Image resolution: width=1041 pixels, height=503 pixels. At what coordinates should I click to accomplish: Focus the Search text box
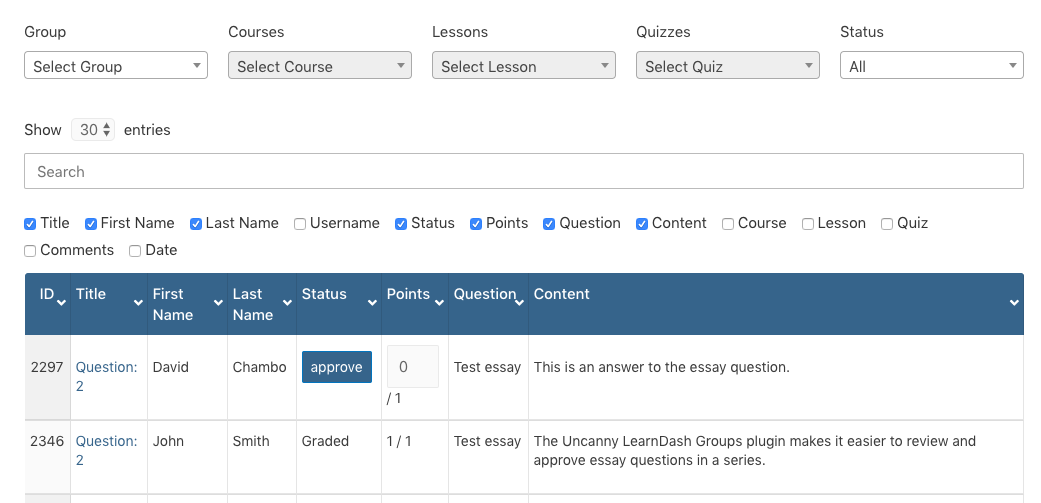coord(523,171)
